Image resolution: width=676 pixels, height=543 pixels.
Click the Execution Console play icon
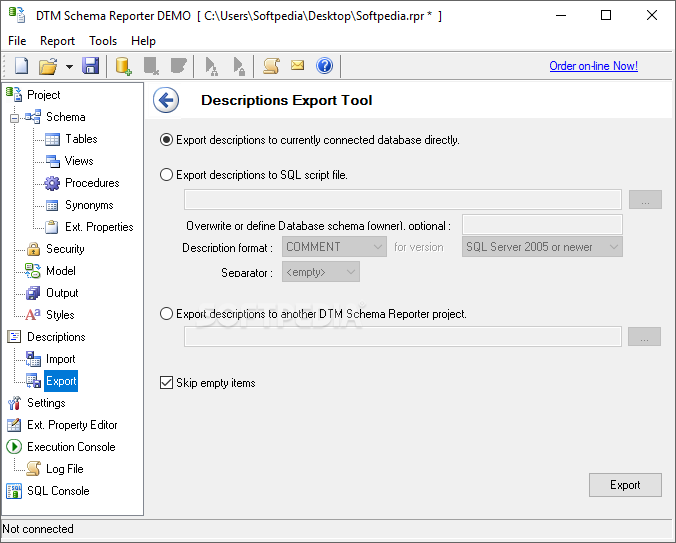pyautogui.click(x=14, y=446)
